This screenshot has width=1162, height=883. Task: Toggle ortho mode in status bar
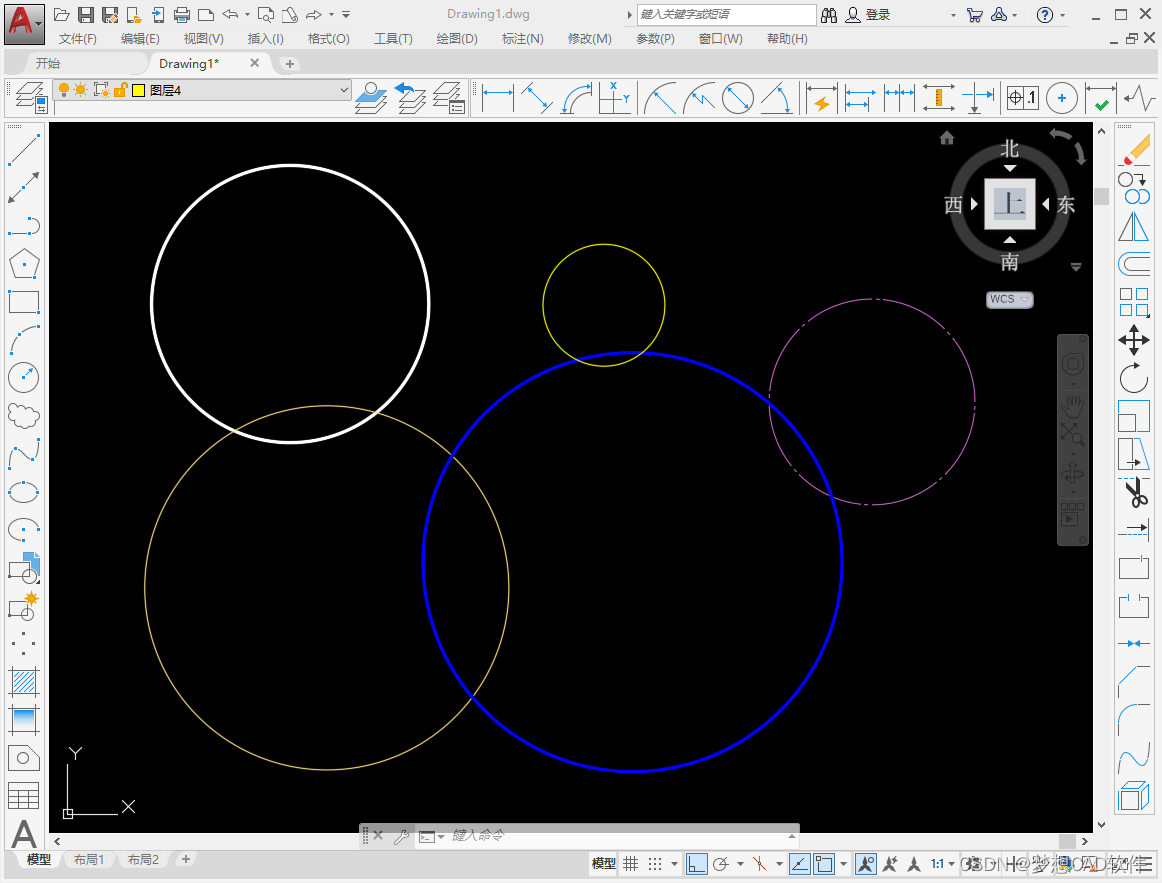tap(697, 864)
